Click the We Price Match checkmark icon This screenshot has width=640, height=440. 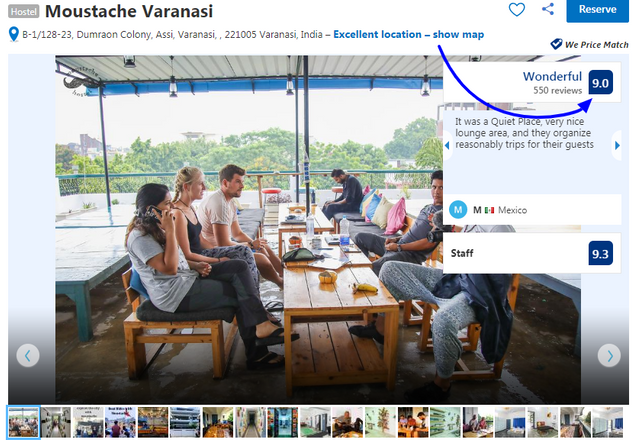(556, 44)
